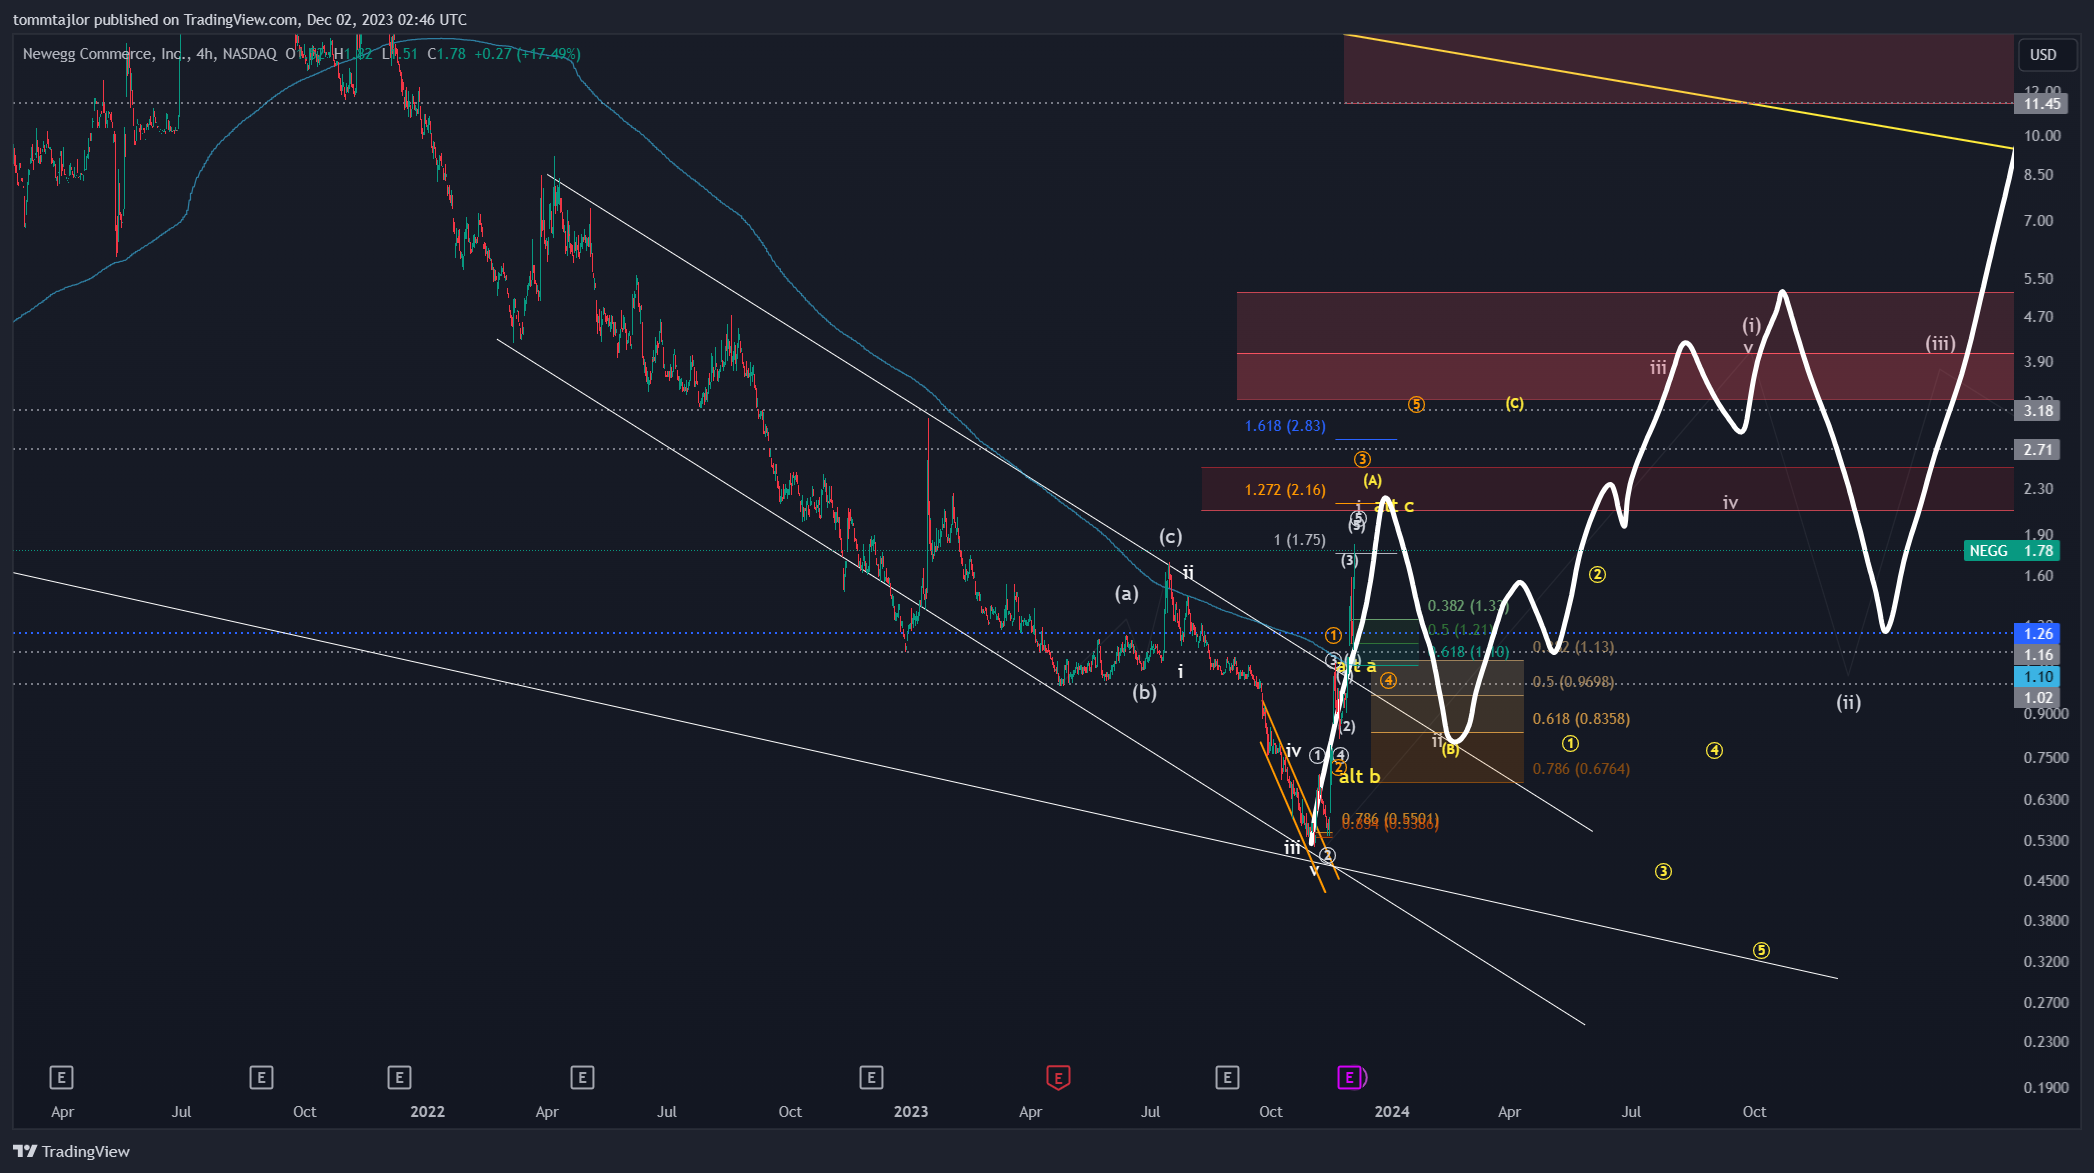The height and width of the screenshot is (1173, 2094).
Task: Select the 11.45 price level tag
Action: click(x=2041, y=104)
